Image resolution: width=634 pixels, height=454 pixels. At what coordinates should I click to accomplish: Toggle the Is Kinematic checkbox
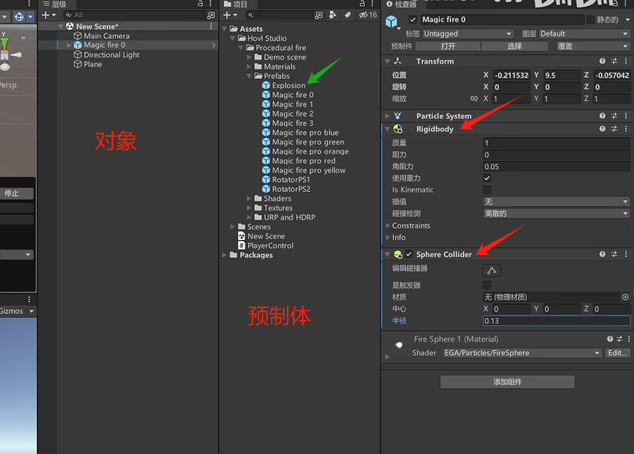pos(487,190)
